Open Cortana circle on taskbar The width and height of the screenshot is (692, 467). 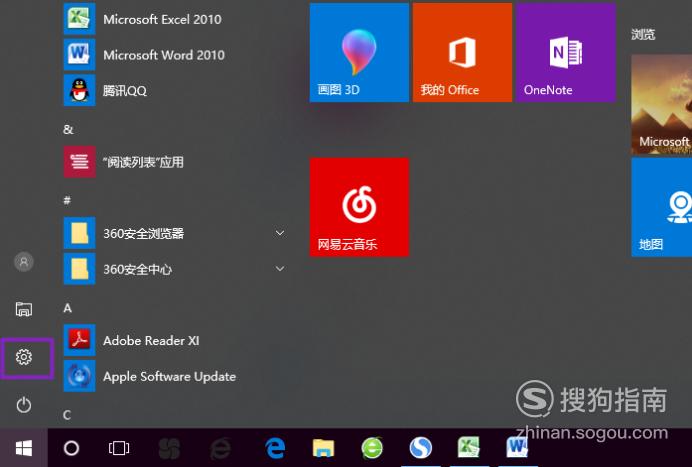71,448
